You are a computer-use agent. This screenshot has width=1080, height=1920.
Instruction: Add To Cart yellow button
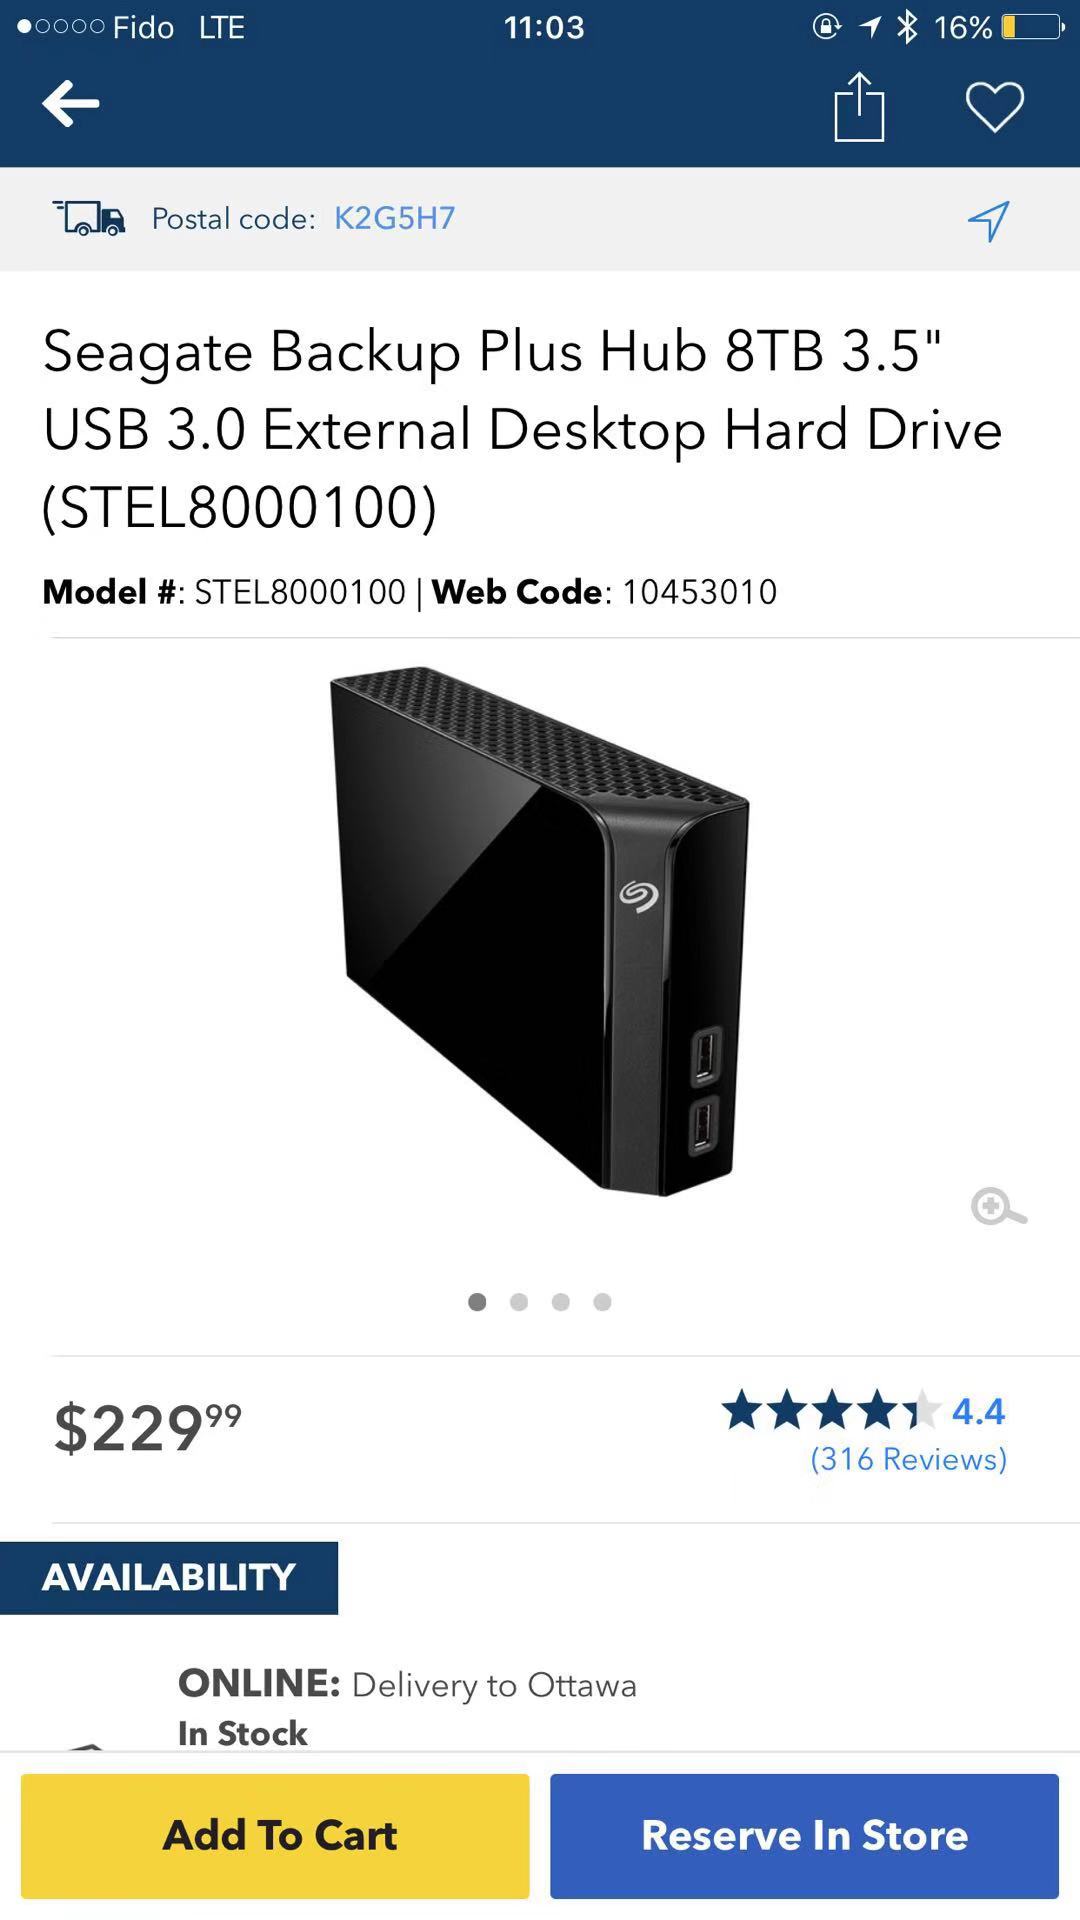point(275,1836)
